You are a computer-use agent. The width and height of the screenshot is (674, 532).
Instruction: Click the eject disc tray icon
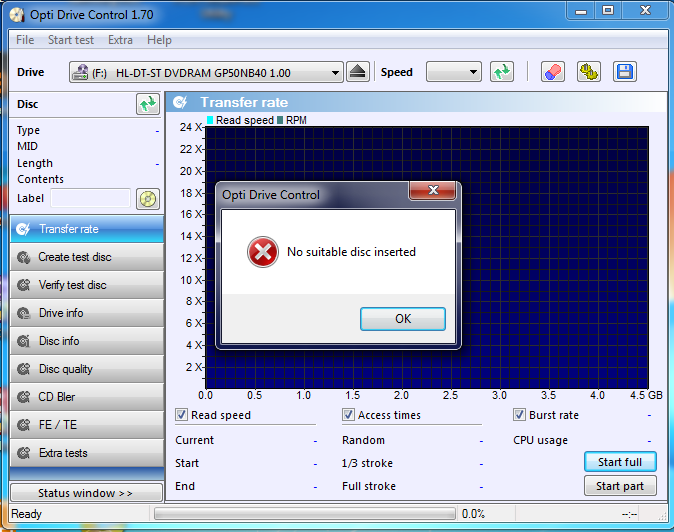click(358, 72)
